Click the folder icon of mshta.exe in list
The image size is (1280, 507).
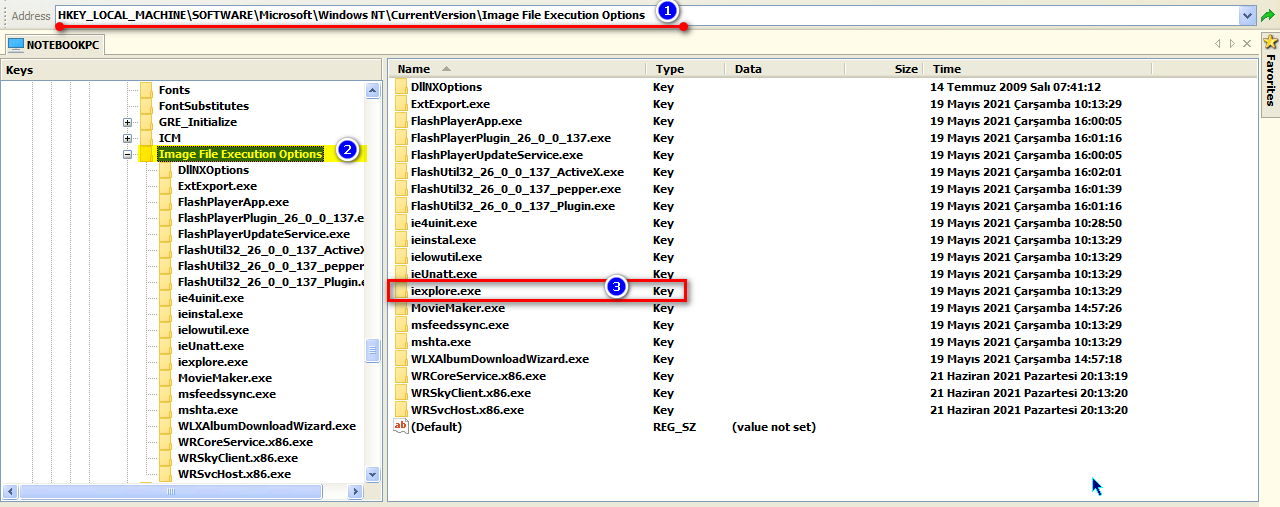(x=401, y=342)
